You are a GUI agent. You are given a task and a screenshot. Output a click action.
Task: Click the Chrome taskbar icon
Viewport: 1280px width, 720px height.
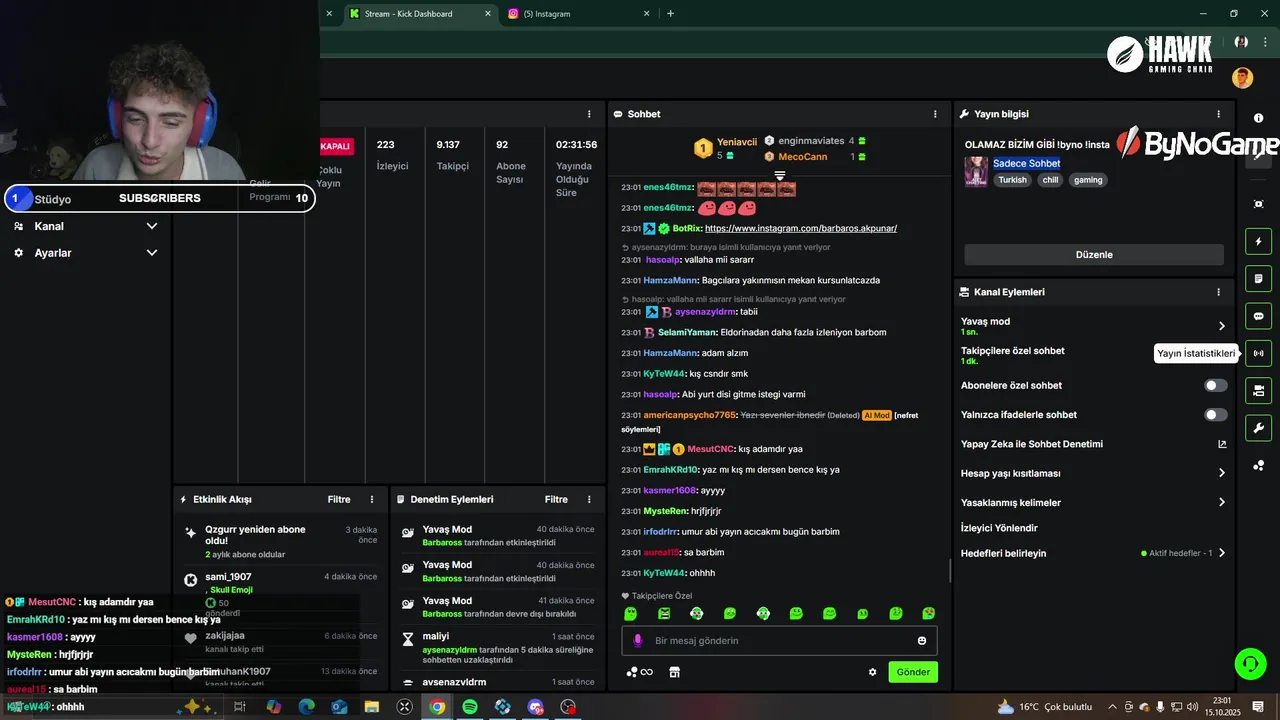pos(437,707)
